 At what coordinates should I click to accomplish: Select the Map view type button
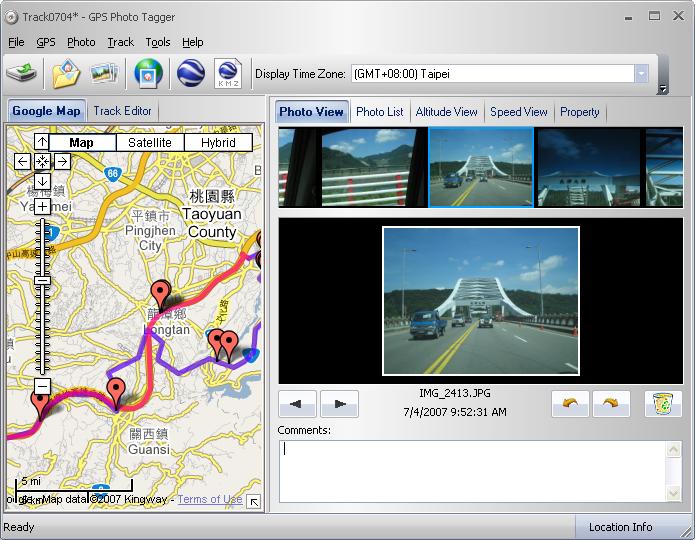click(82, 143)
